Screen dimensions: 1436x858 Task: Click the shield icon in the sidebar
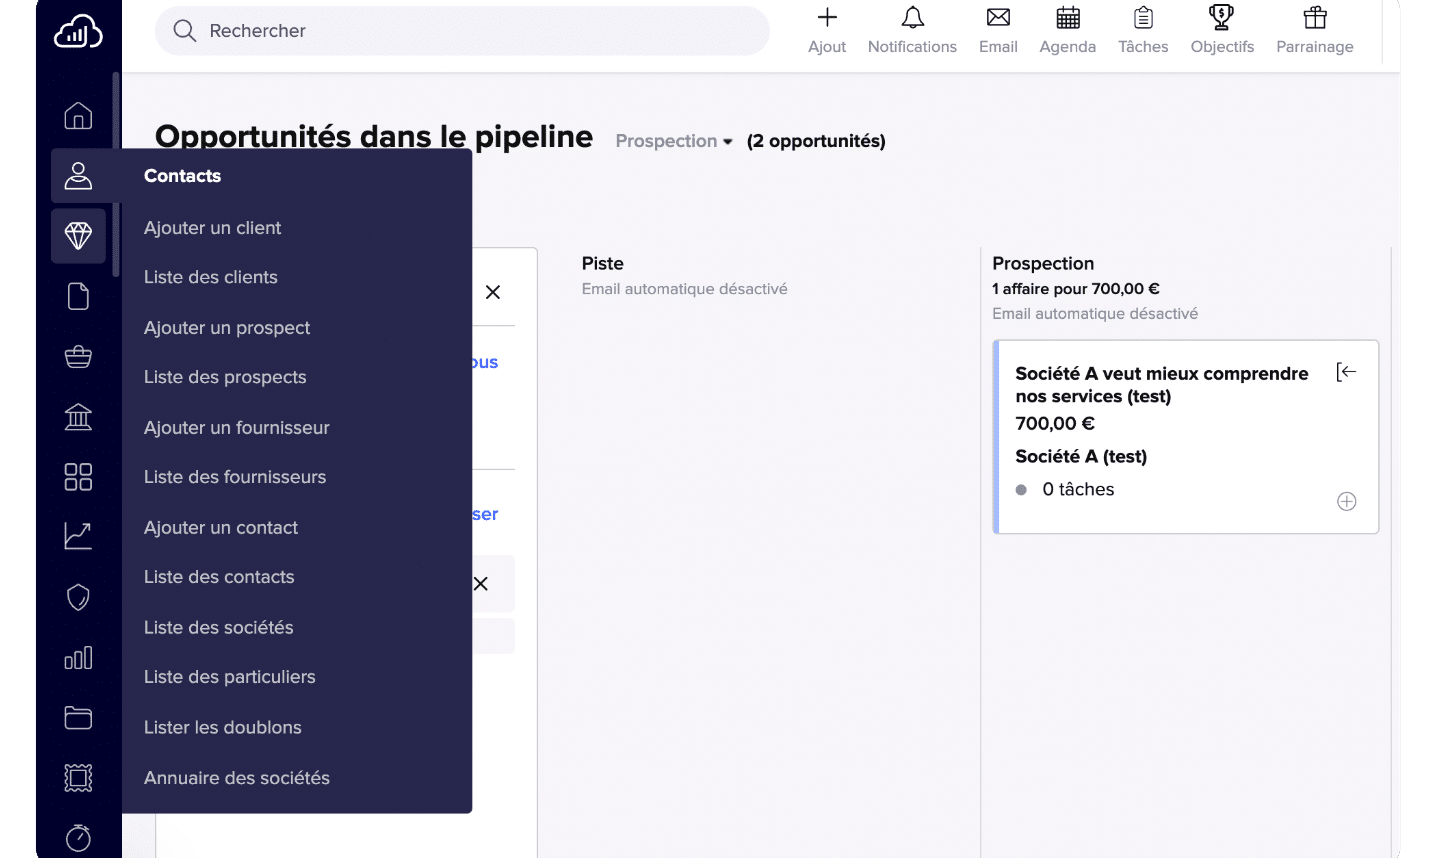click(78, 597)
